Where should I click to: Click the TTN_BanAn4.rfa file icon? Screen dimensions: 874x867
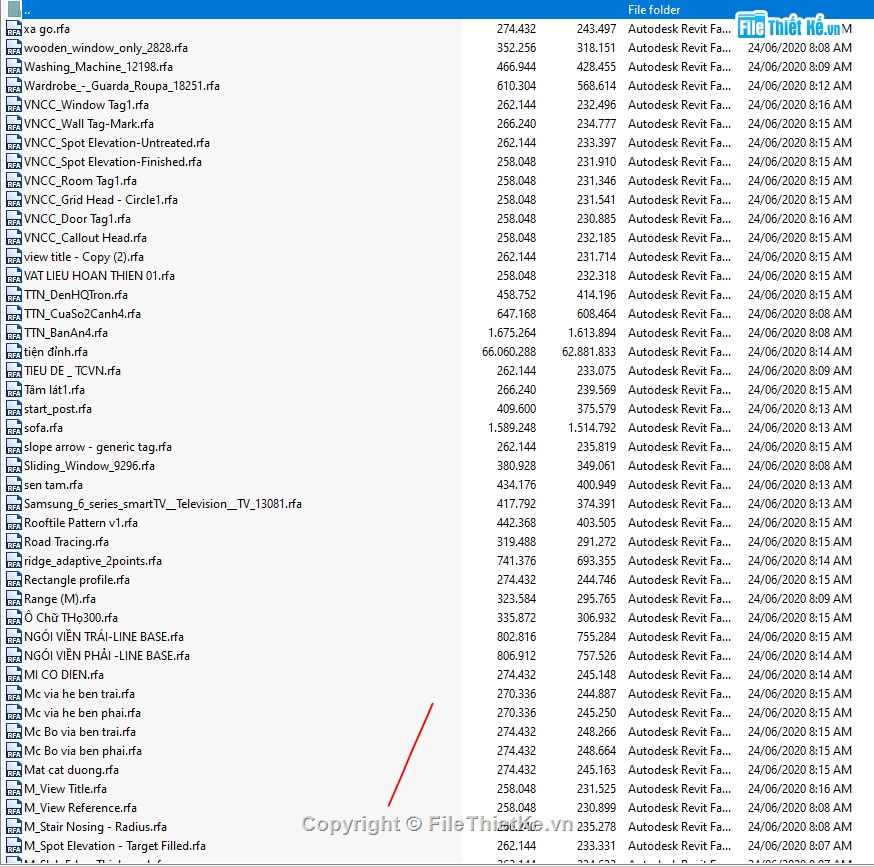[x=13, y=333]
